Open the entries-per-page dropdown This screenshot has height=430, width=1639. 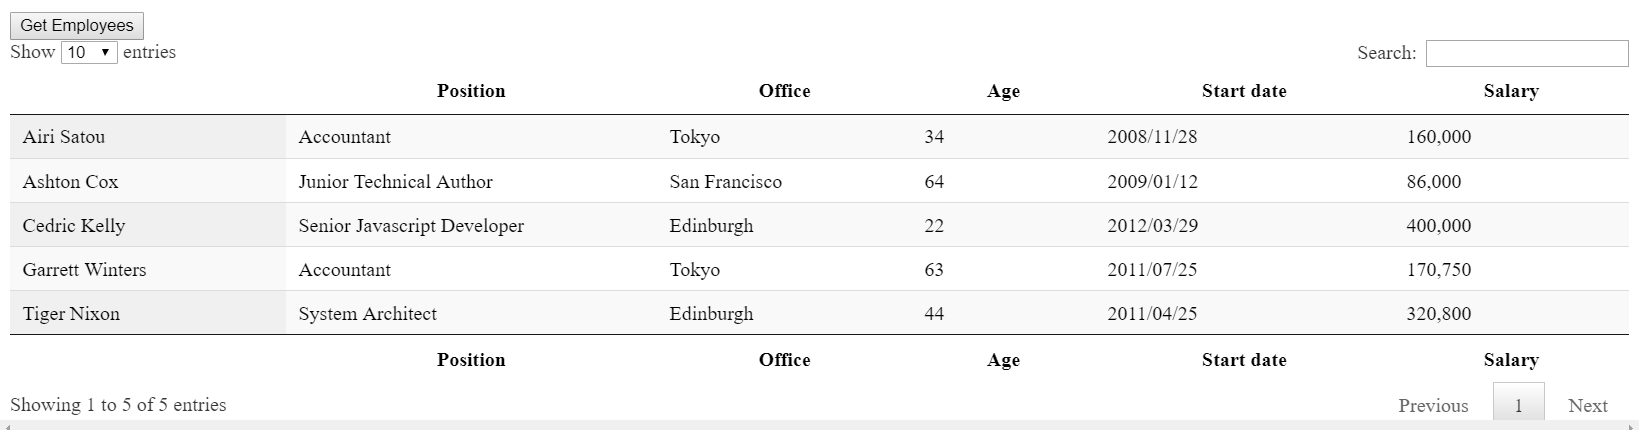tap(89, 52)
